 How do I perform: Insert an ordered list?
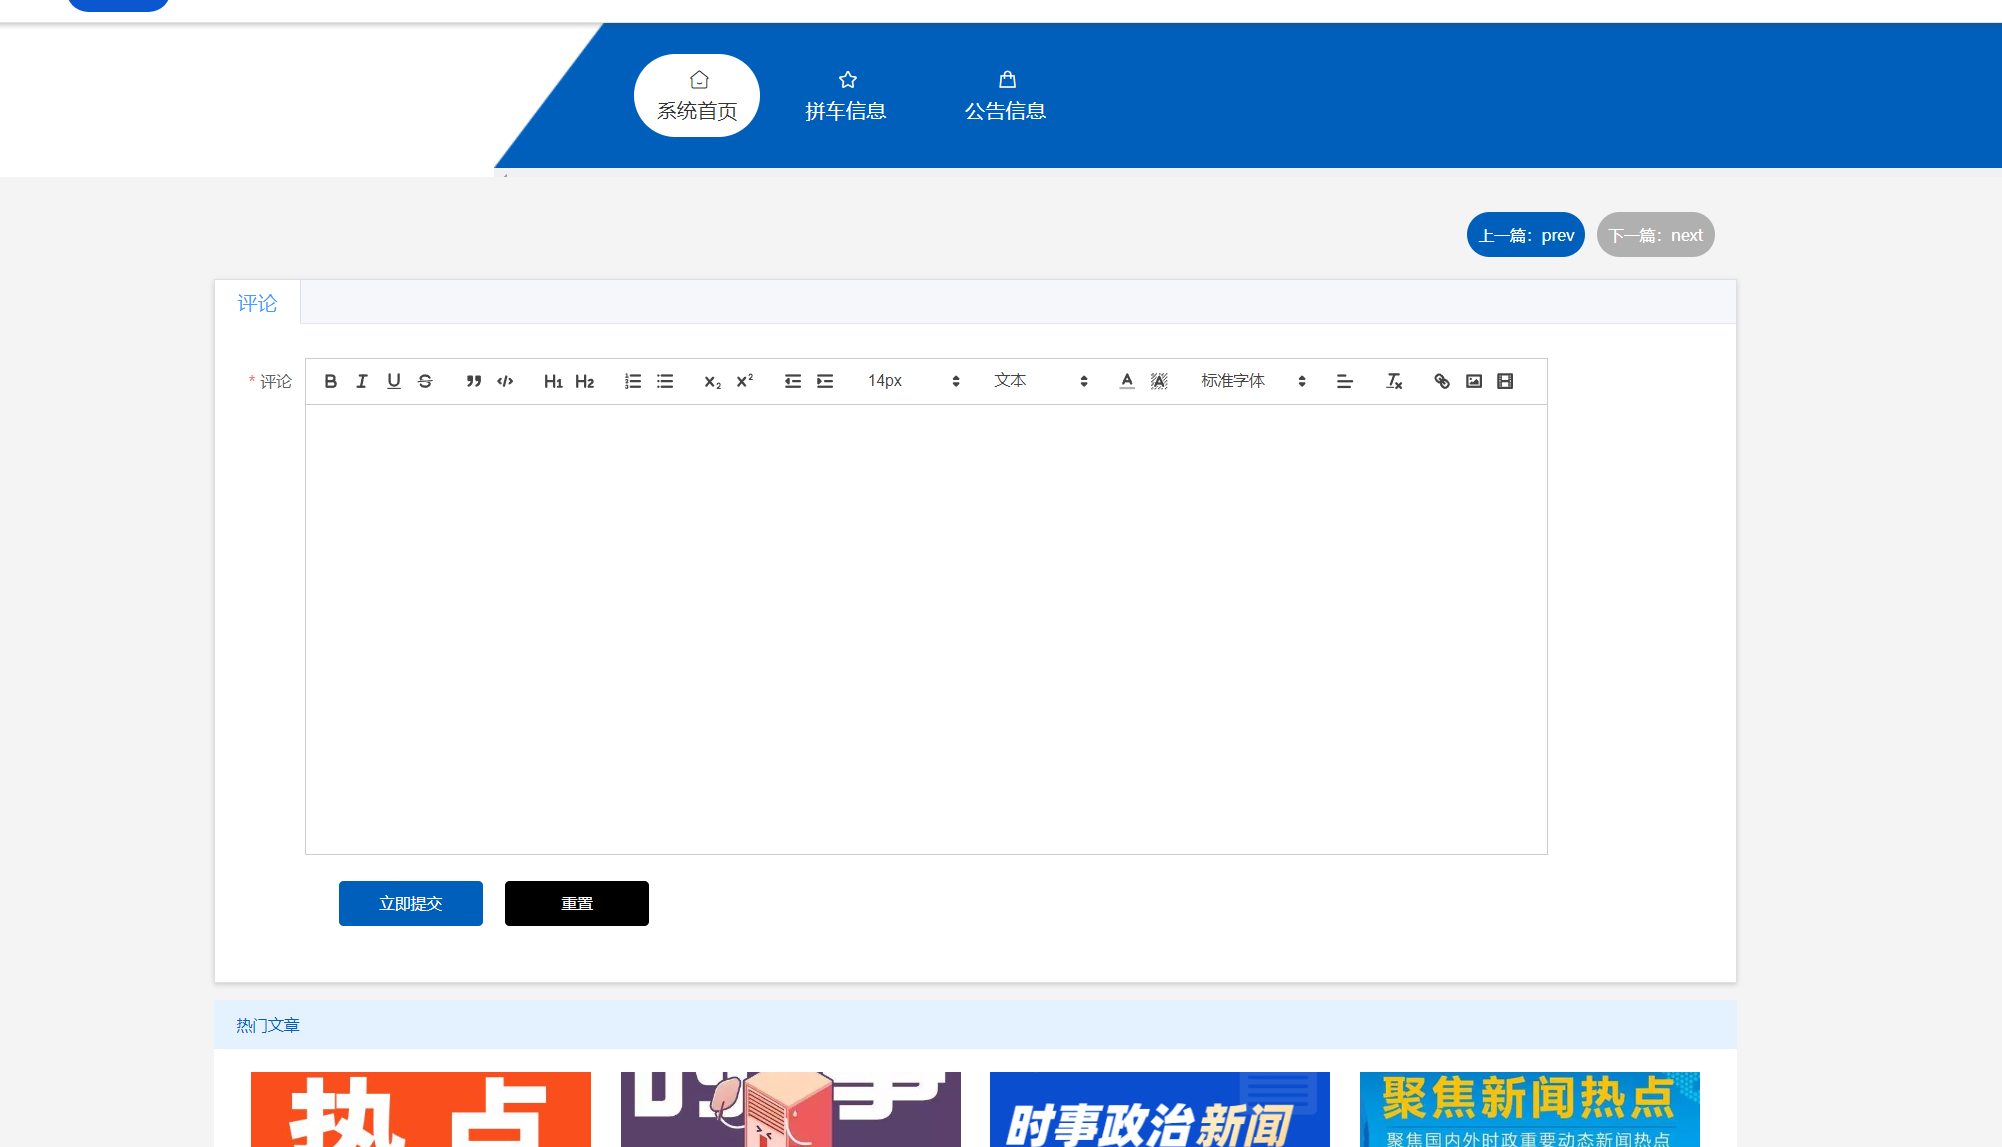(632, 381)
